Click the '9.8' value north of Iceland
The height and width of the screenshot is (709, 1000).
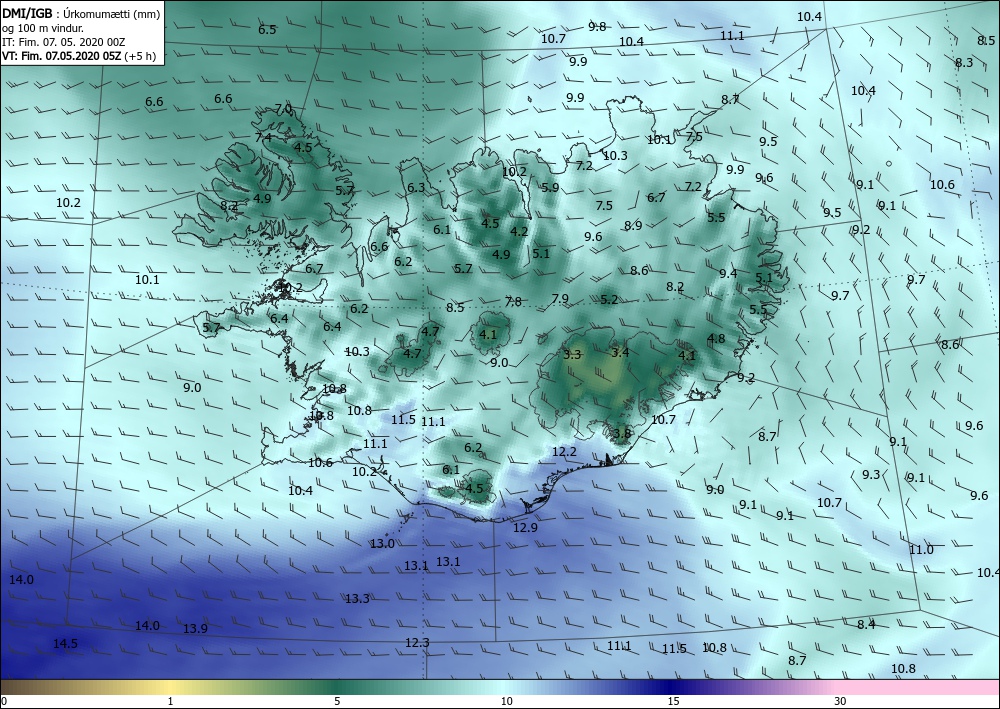point(597,26)
